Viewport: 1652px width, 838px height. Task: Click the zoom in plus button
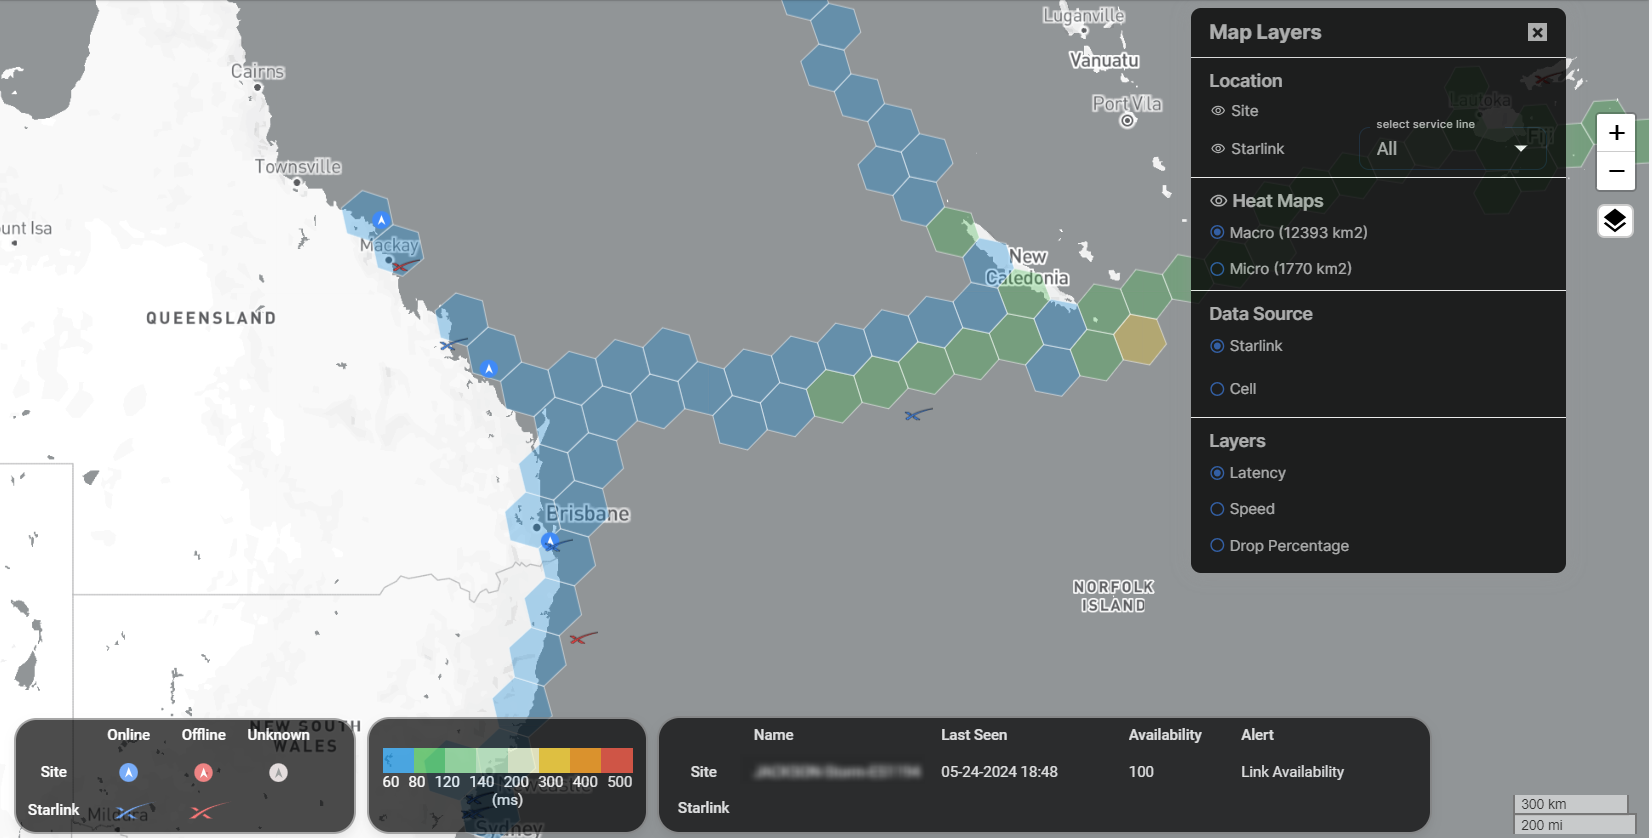coord(1615,133)
